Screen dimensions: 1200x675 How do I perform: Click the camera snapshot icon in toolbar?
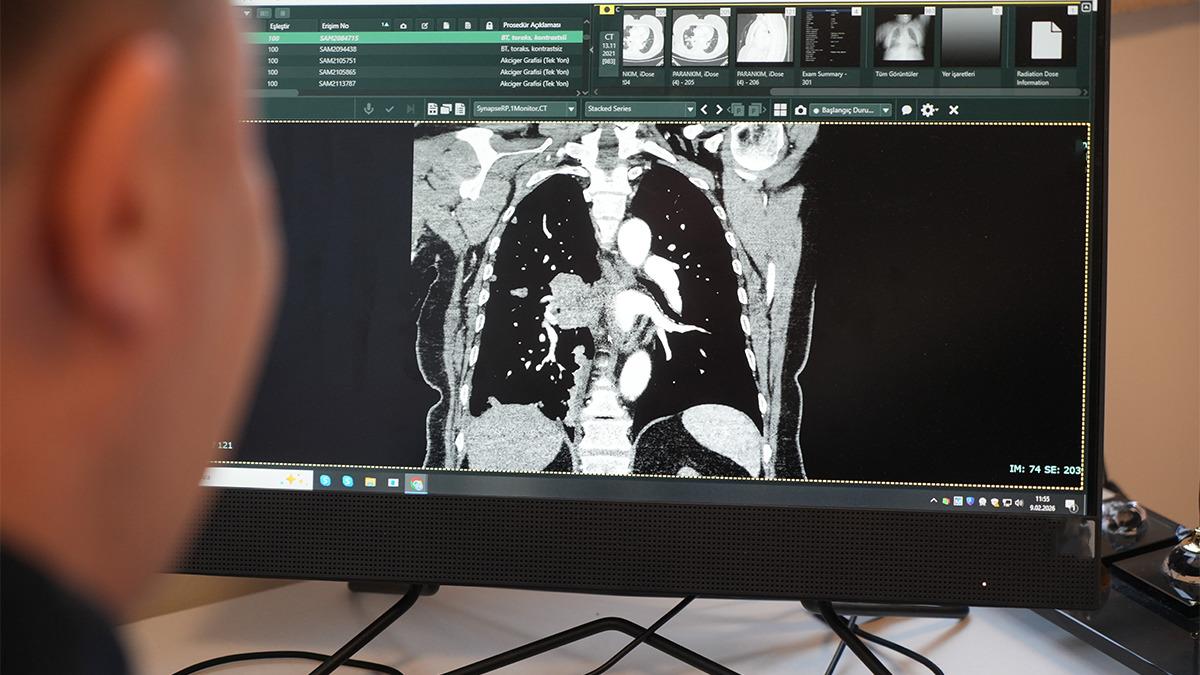[x=801, y=110]
